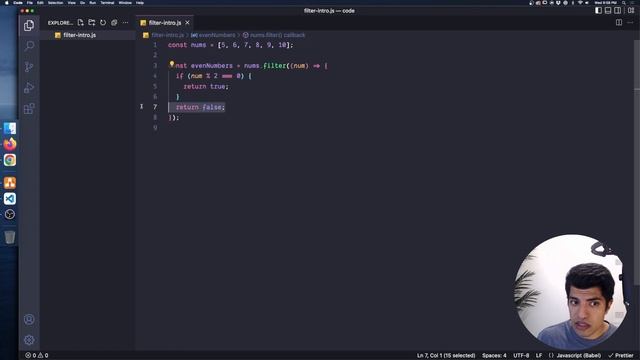The width and height of the screenshot is (640, 360).
Task: Open editor more actions ellipsis
Action: pos(630,22)
